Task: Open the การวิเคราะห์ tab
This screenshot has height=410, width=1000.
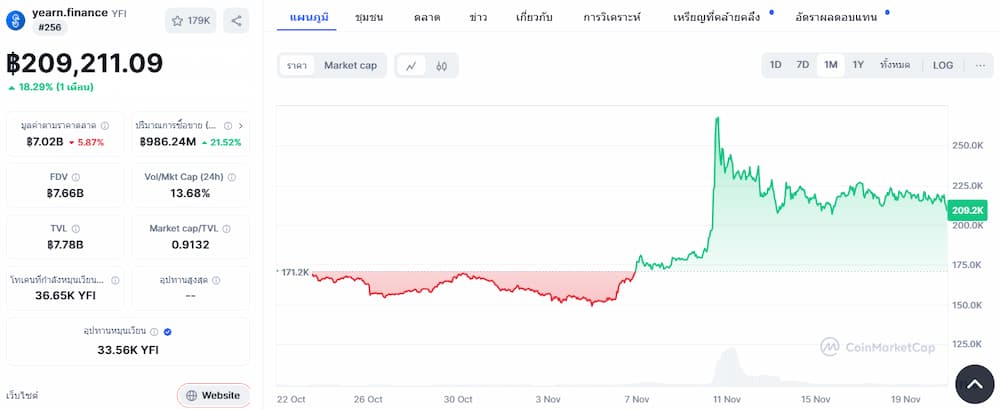Action: 612,17
